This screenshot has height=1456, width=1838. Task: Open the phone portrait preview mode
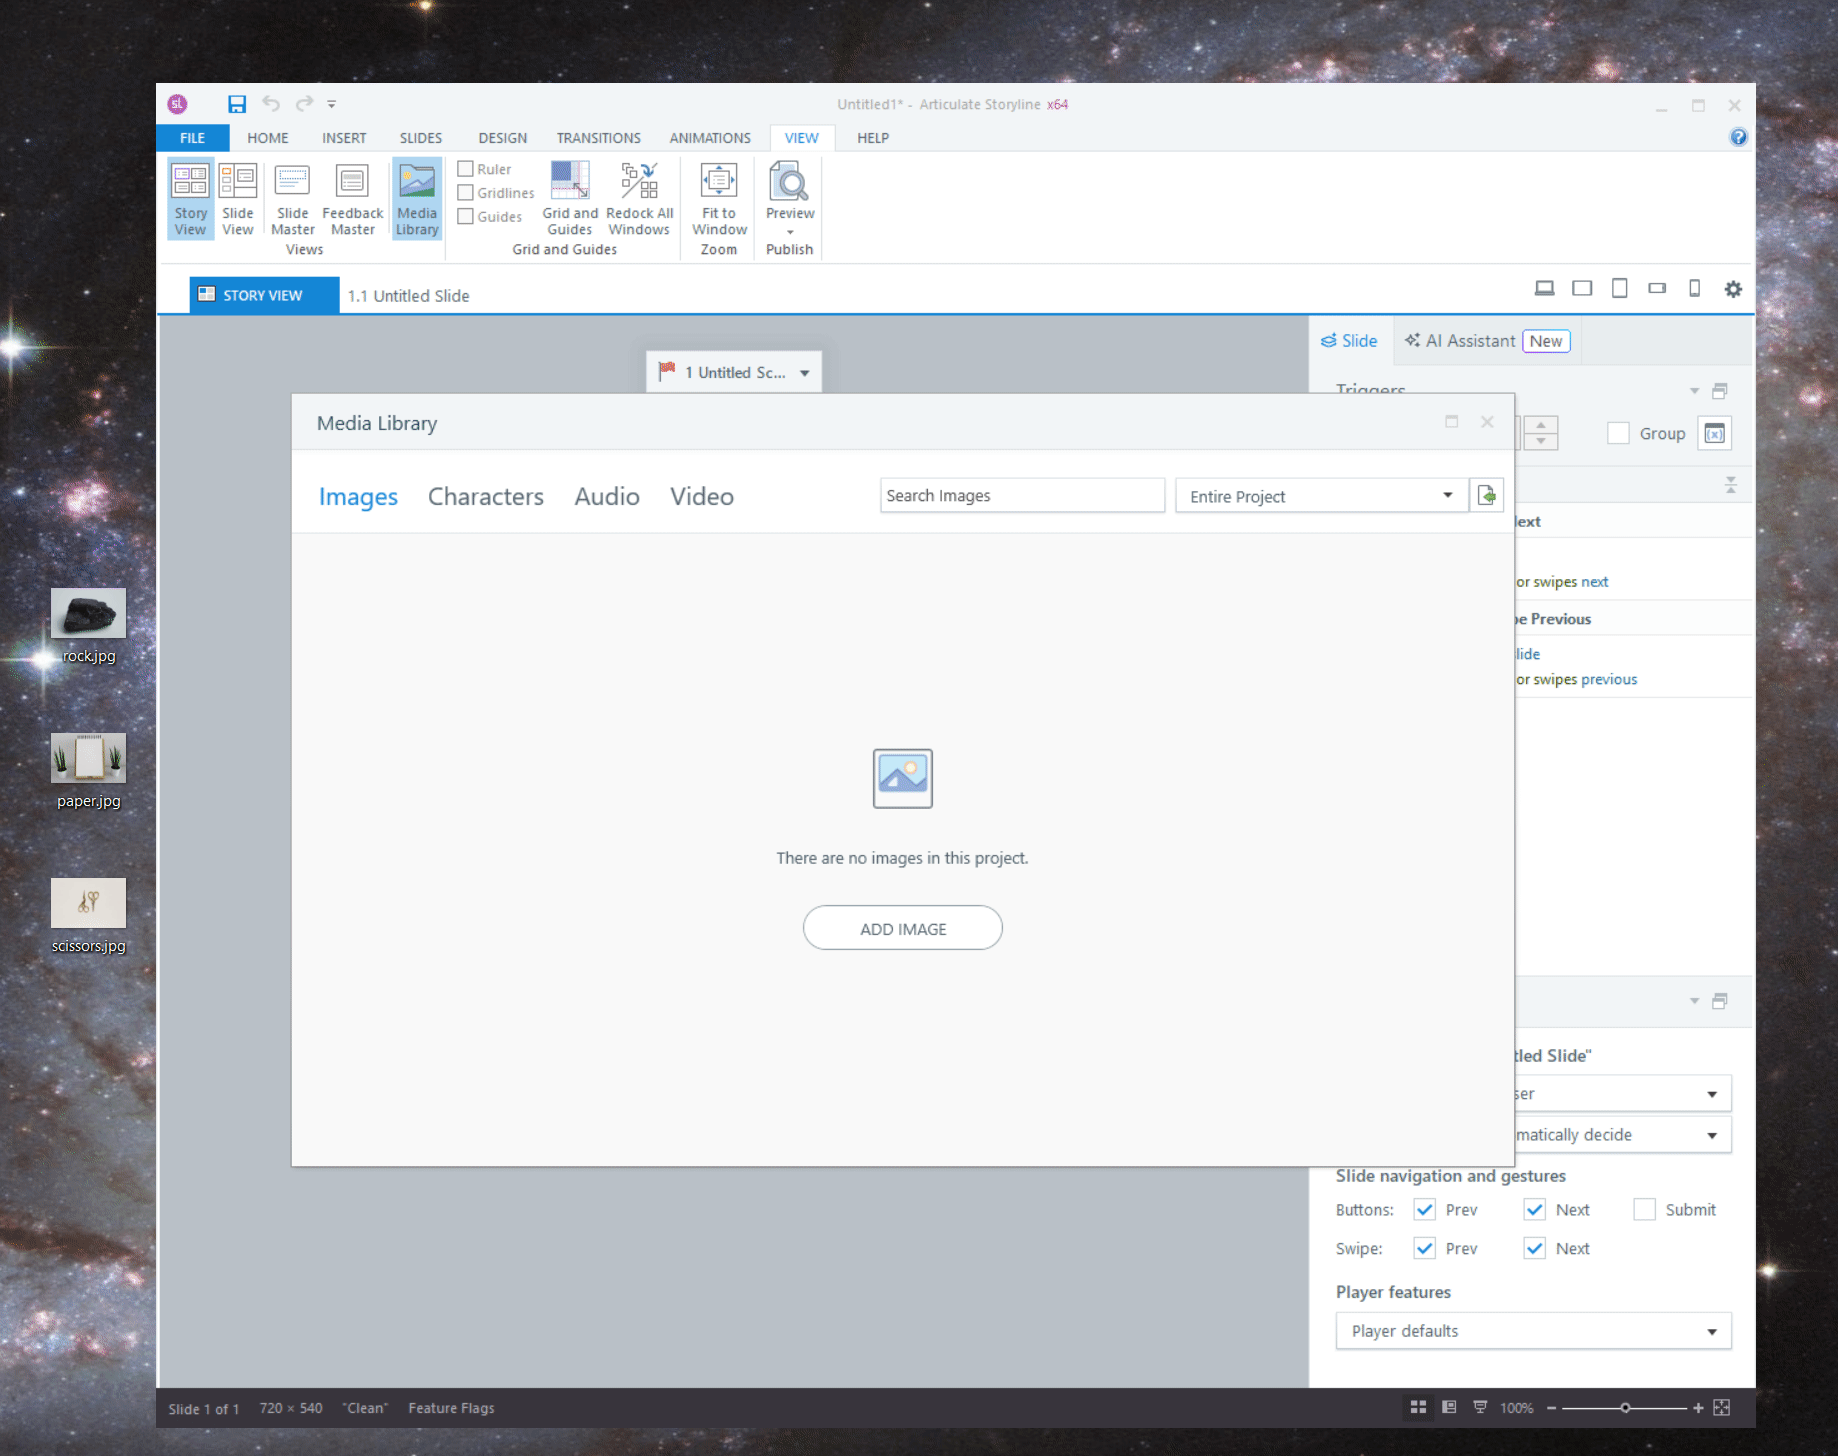coord(1694,288)
